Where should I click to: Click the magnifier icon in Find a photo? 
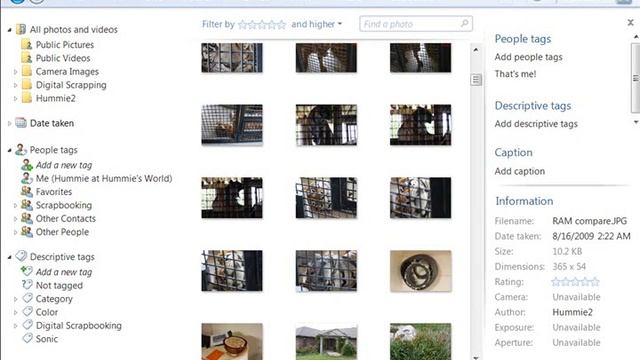coord(464,24)
